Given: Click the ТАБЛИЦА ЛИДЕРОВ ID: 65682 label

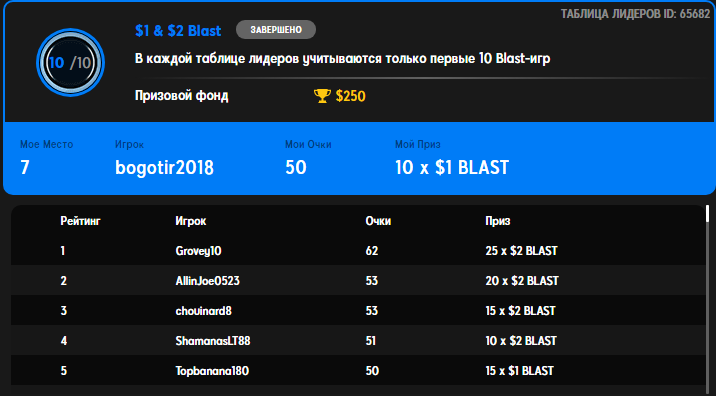Looking at the screenshot, I should (635, 14).
